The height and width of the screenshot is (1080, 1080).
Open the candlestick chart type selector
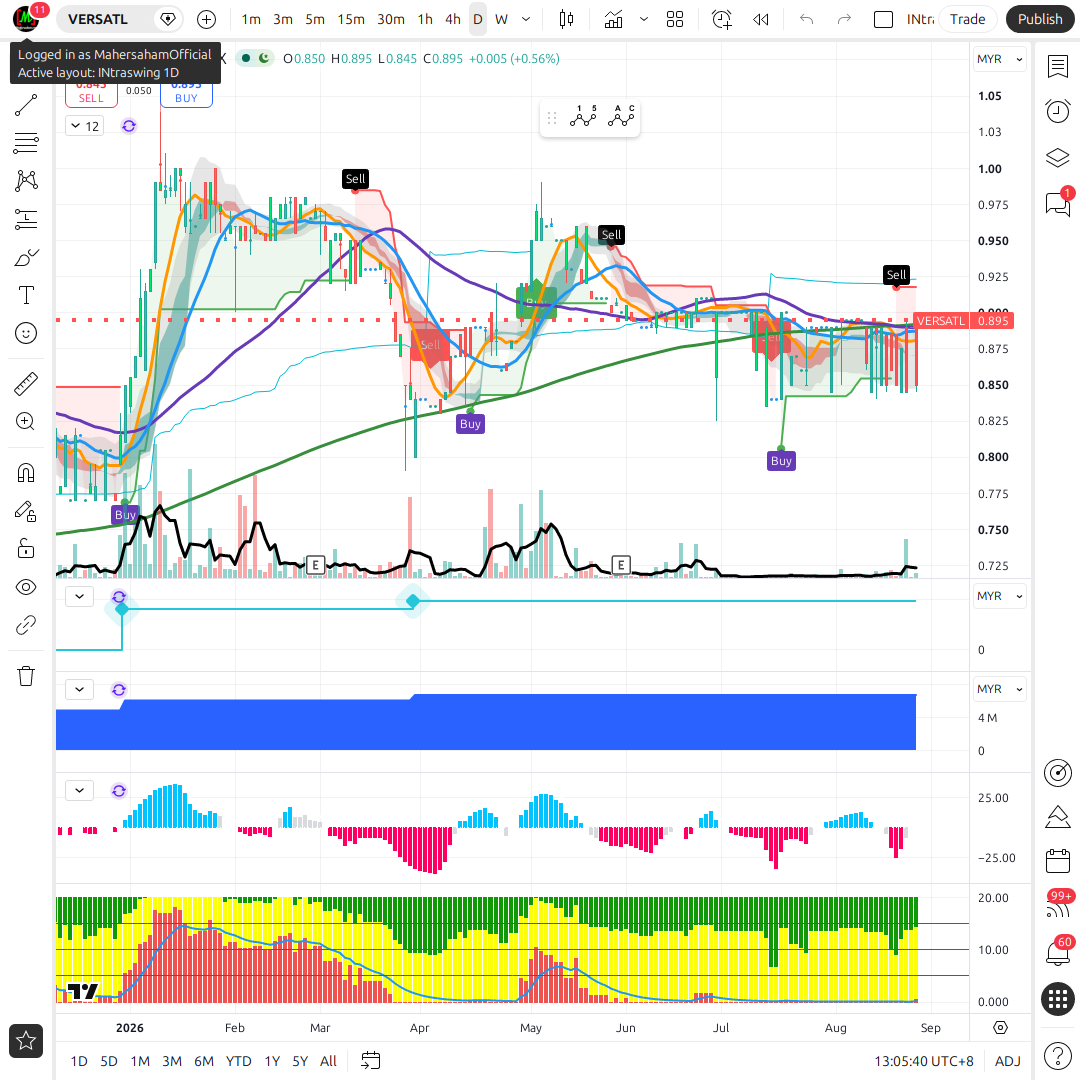(566, 19)
